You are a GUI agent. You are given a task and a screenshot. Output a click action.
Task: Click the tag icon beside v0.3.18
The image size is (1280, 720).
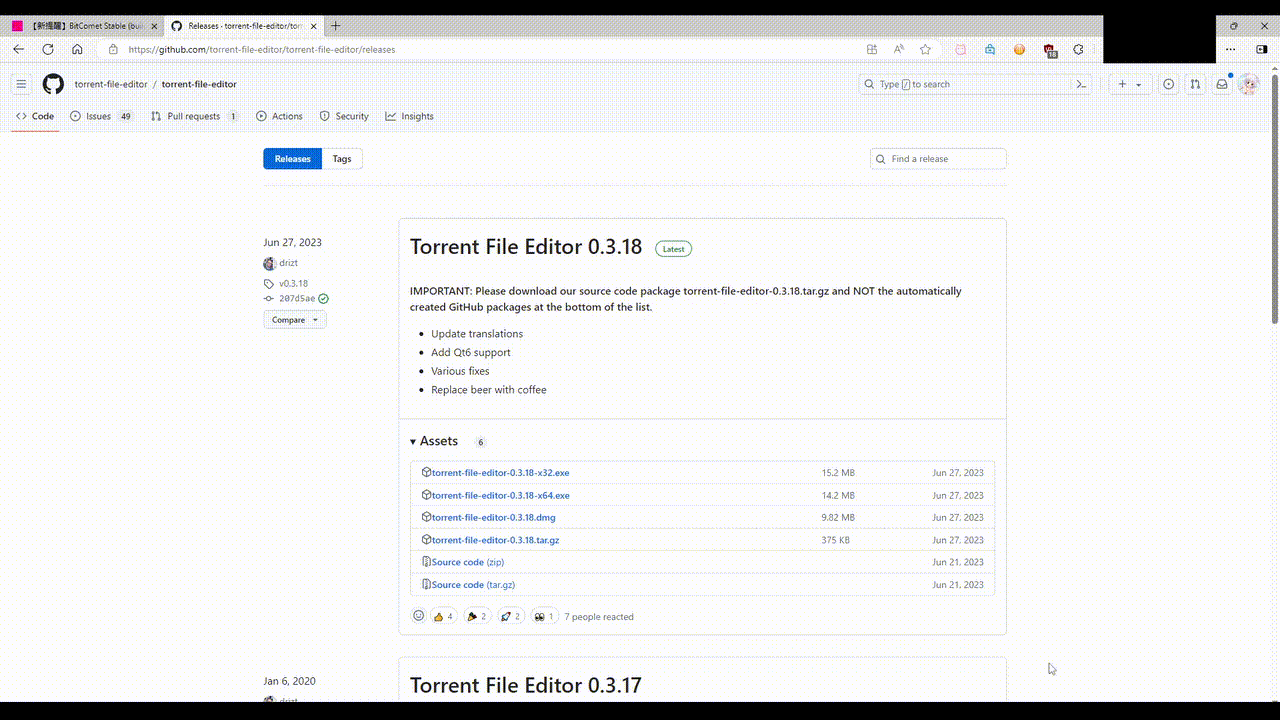click(269, 284)
